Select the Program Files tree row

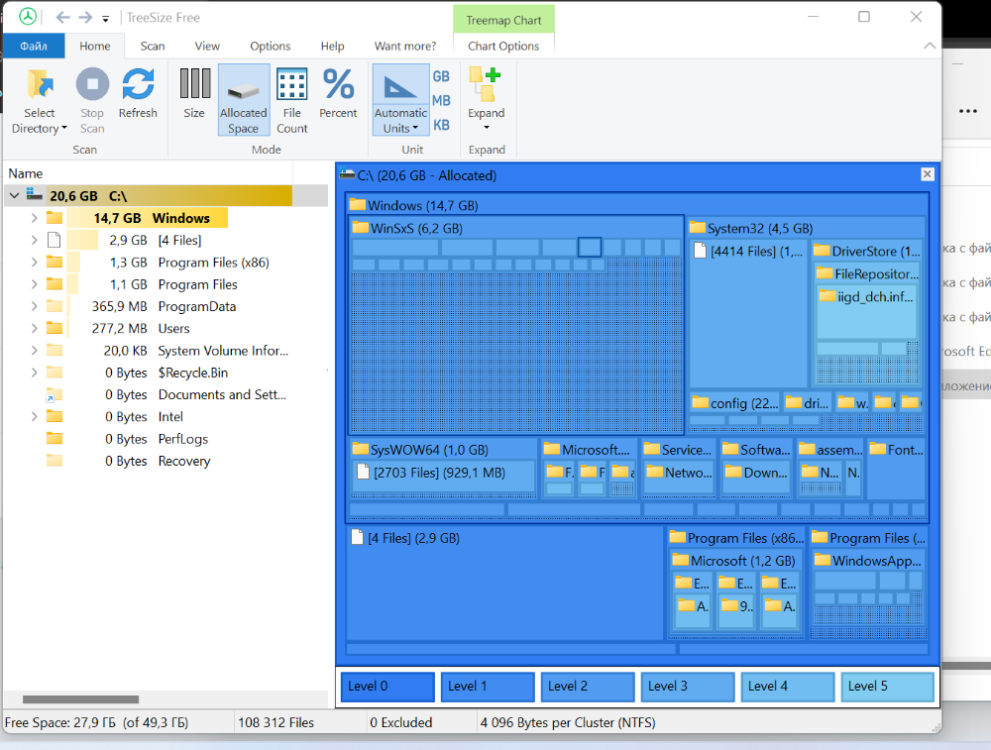coord(167,284)
